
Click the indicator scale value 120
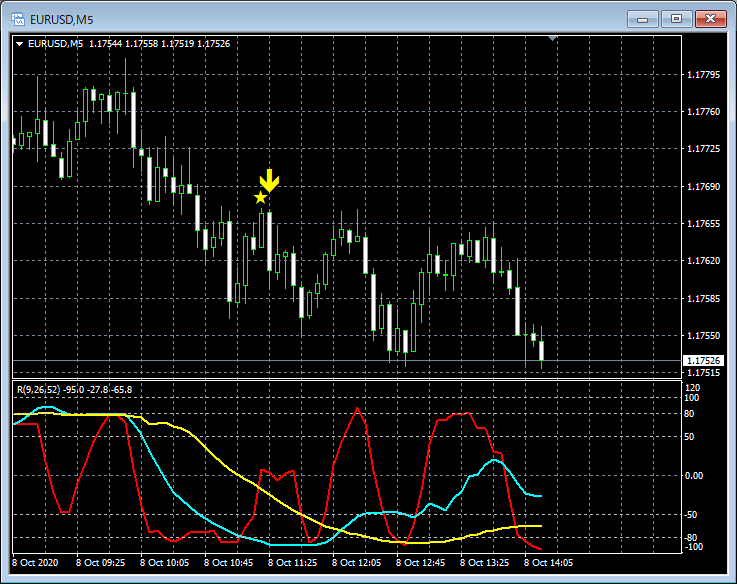[693, 387]
